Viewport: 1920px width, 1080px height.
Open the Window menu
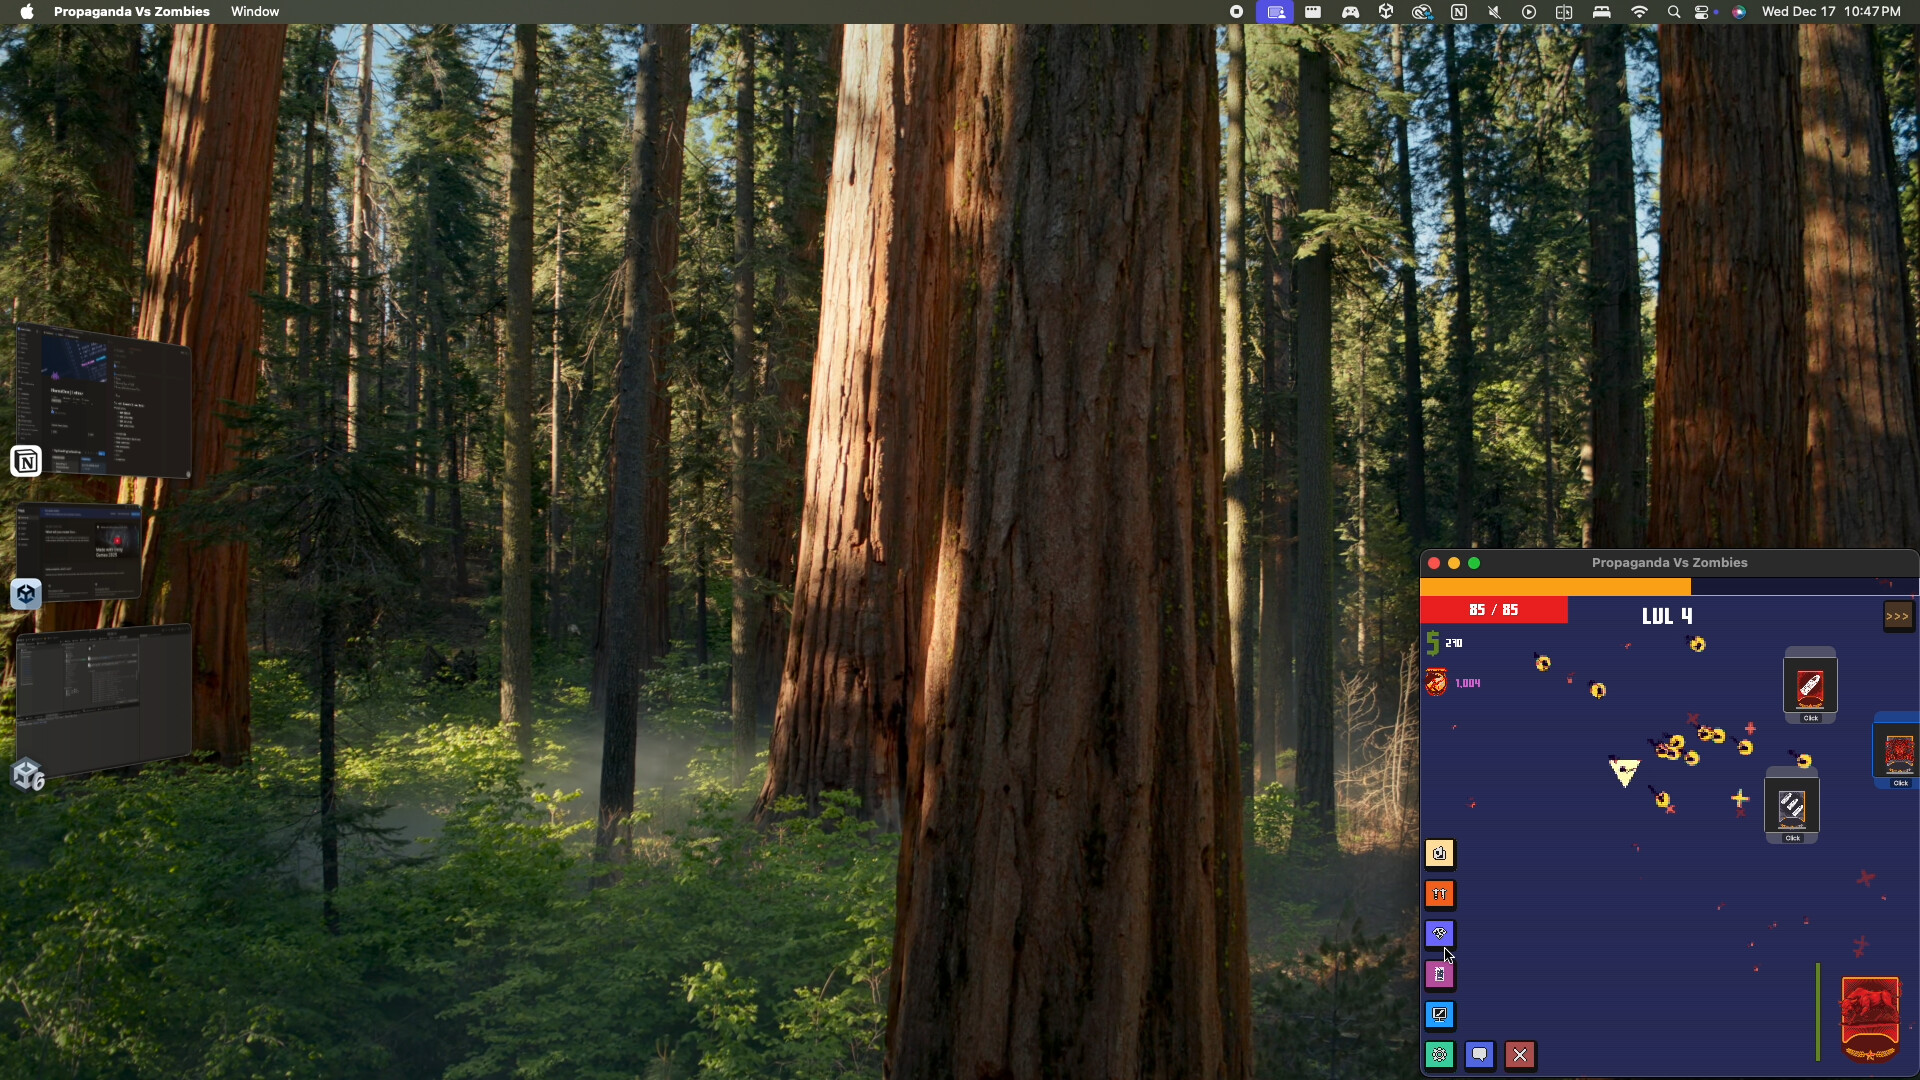click(x=254, y=11)
